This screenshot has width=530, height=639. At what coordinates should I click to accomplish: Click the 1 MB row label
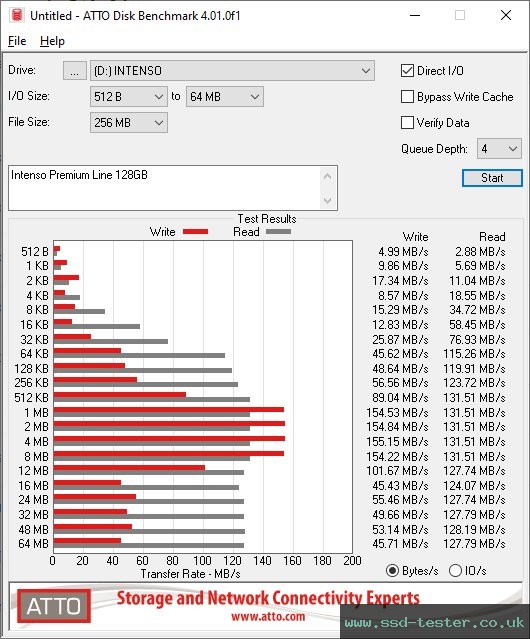coord(37,413)
